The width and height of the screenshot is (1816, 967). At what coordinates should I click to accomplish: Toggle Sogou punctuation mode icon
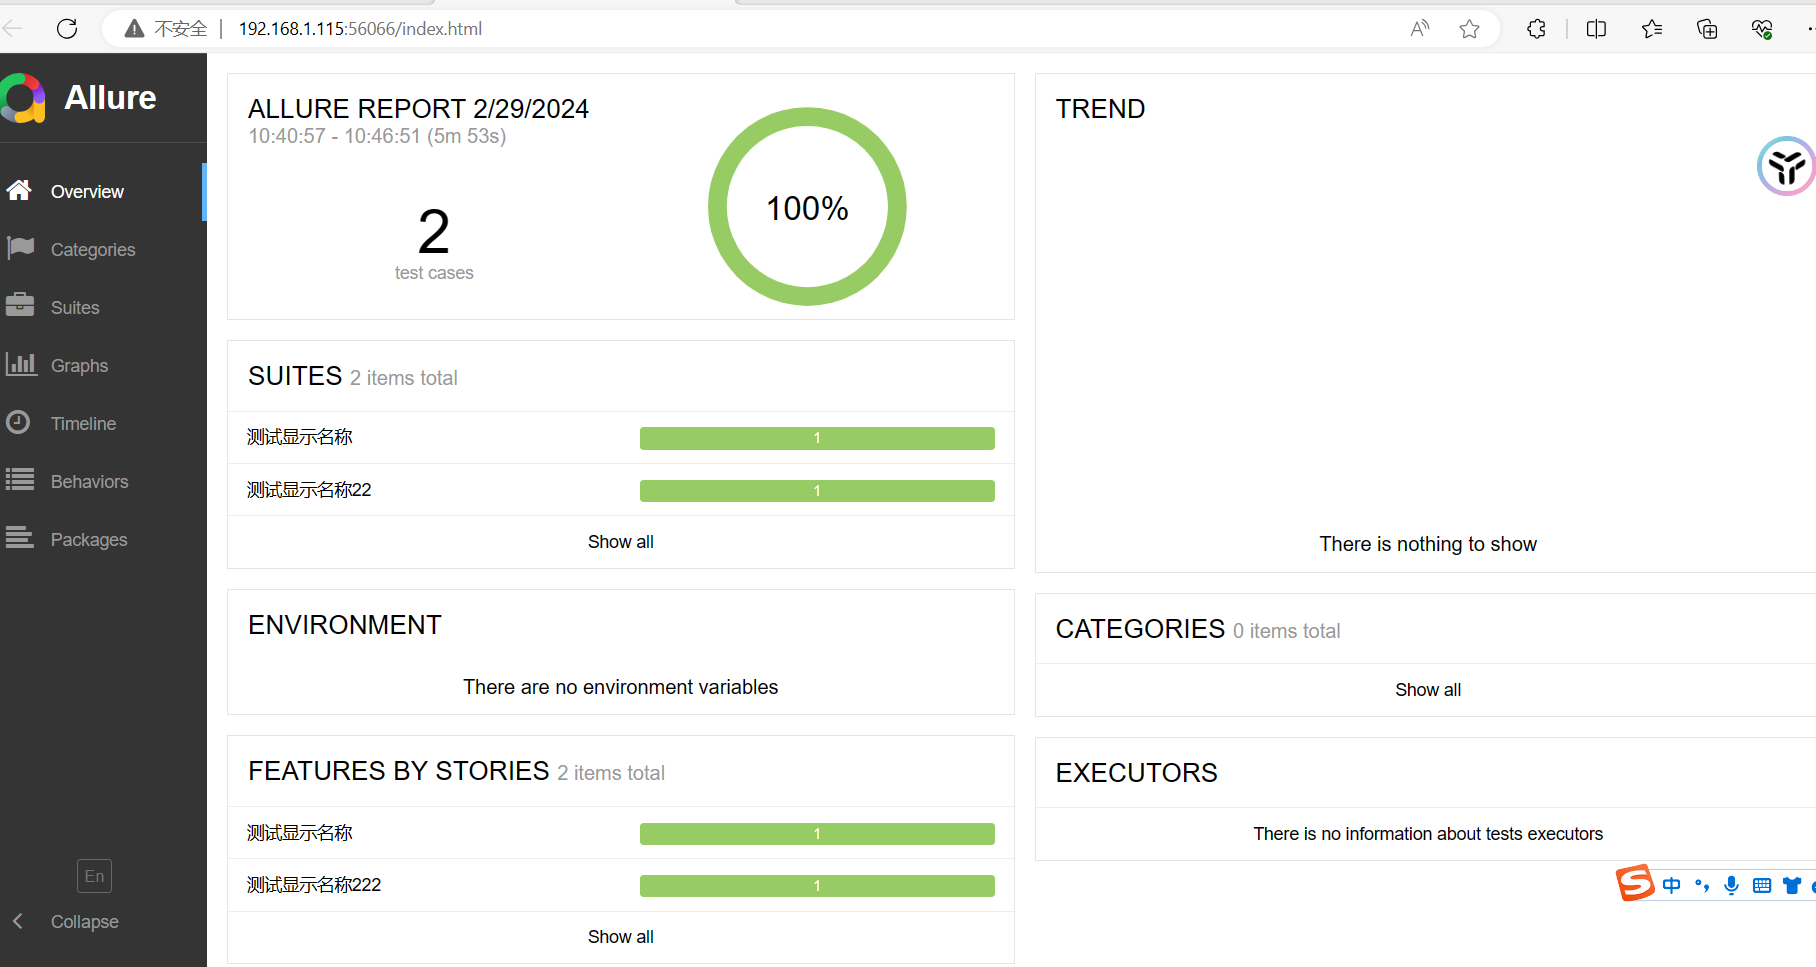pos(1702,885)
